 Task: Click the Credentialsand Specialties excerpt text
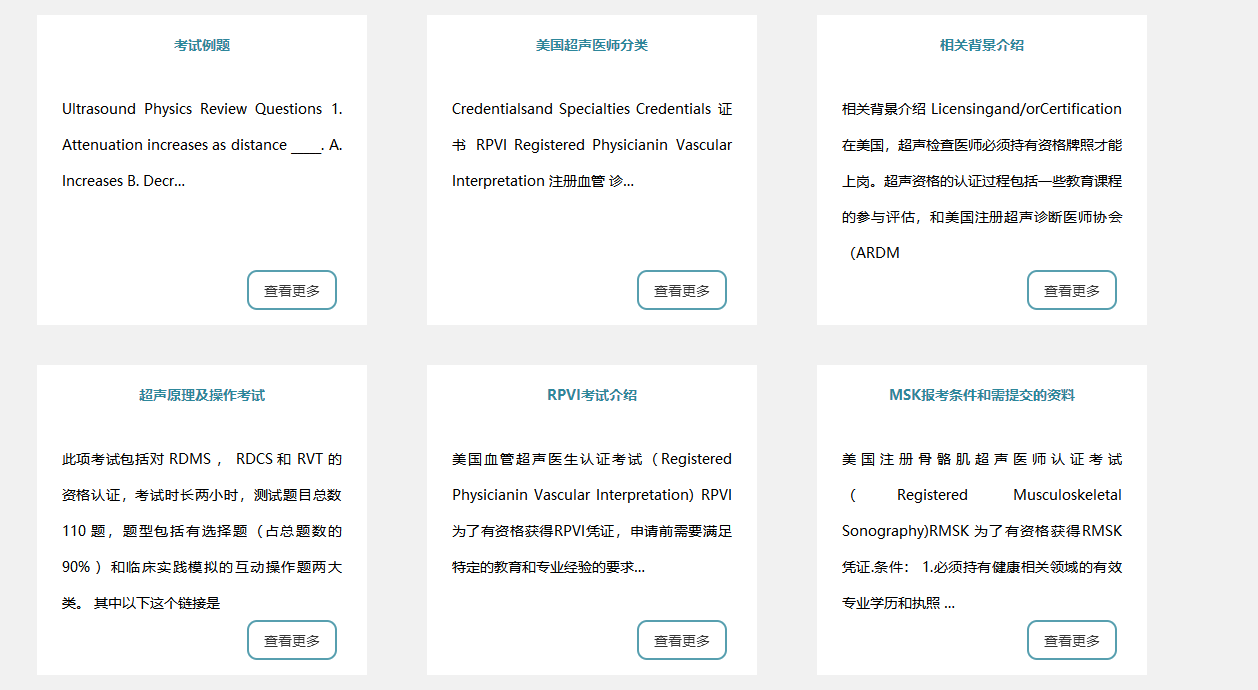pyautogui.click(x=591, y=145)
